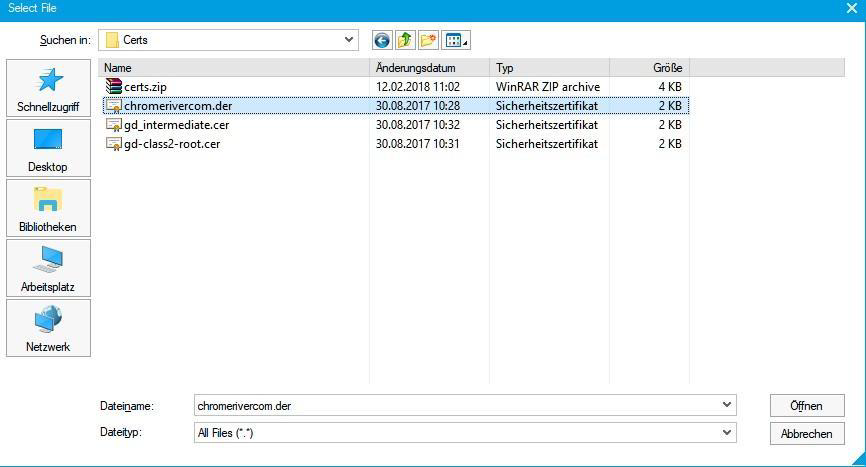866x467 pixels.
Task: Sort by Änderungsdatum column header
Action: tap(430, 68)
